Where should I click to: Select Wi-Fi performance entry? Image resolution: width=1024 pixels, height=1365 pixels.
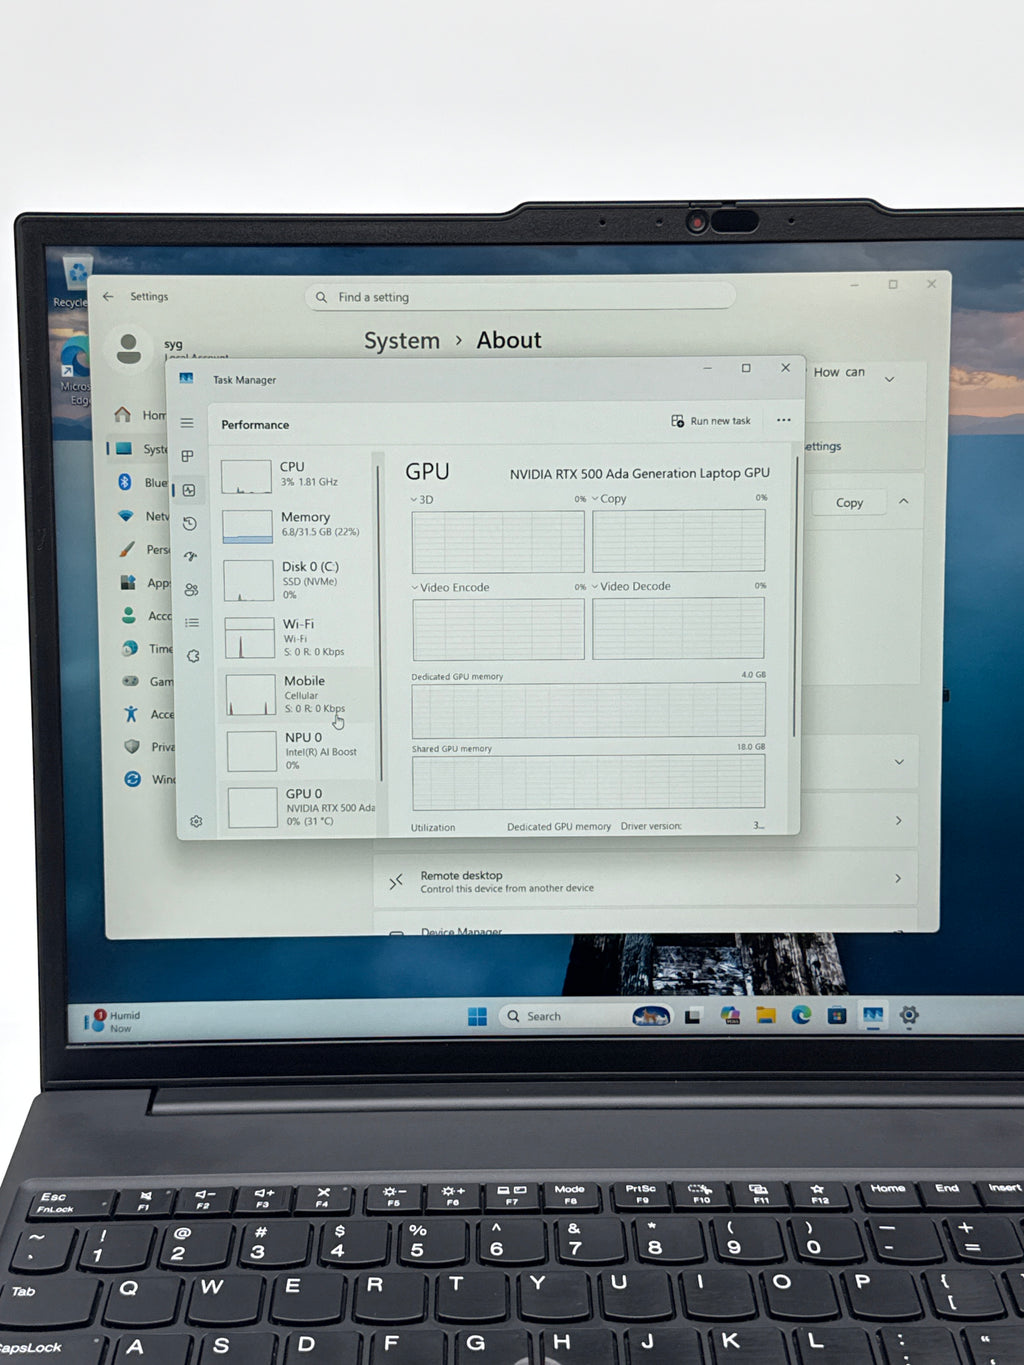298,637
